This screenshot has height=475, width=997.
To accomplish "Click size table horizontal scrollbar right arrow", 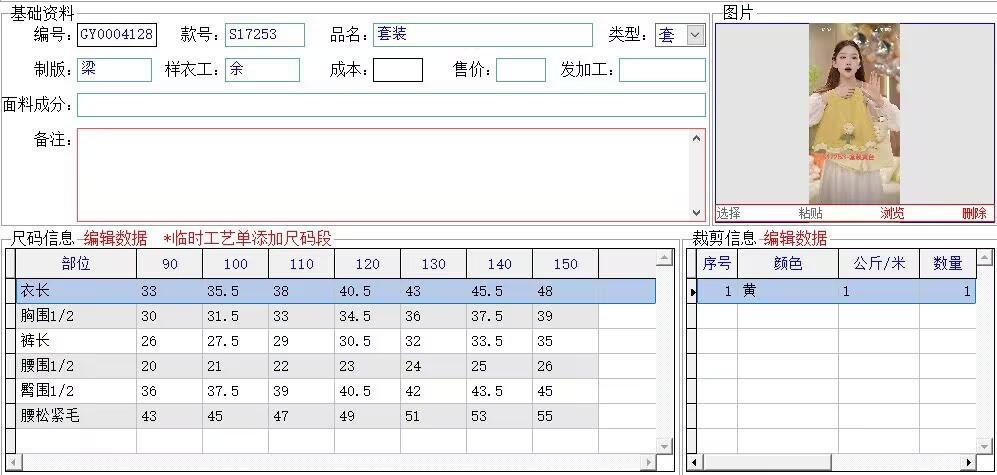I will (x=649, y=462).
